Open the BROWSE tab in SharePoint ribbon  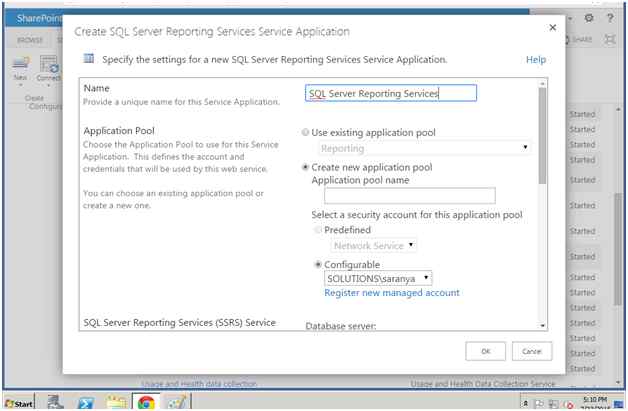tap(30, 40)
